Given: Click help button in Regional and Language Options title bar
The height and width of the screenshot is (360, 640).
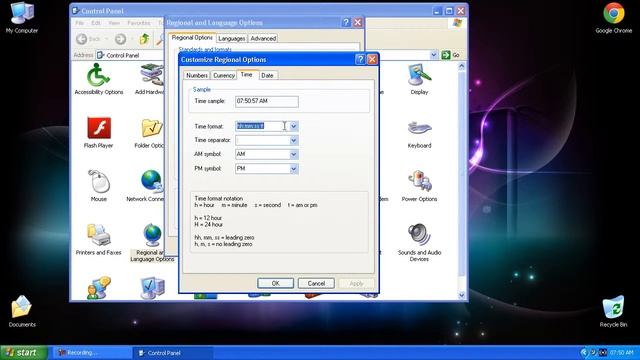Looking at the screenshot, I should tap(346, 22).
